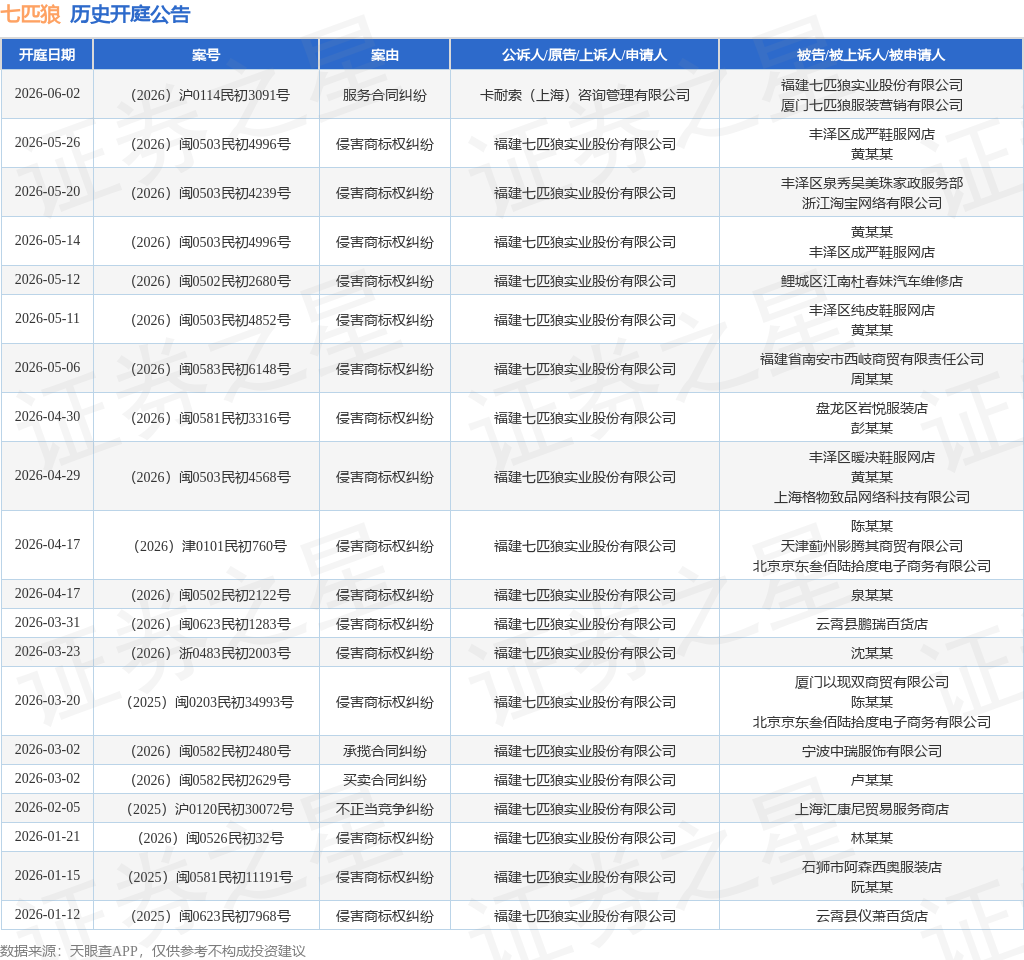Select the 2026-05-12 hearing date cell
This screenshot has height=960, width=1024.
tap(47, 280)
